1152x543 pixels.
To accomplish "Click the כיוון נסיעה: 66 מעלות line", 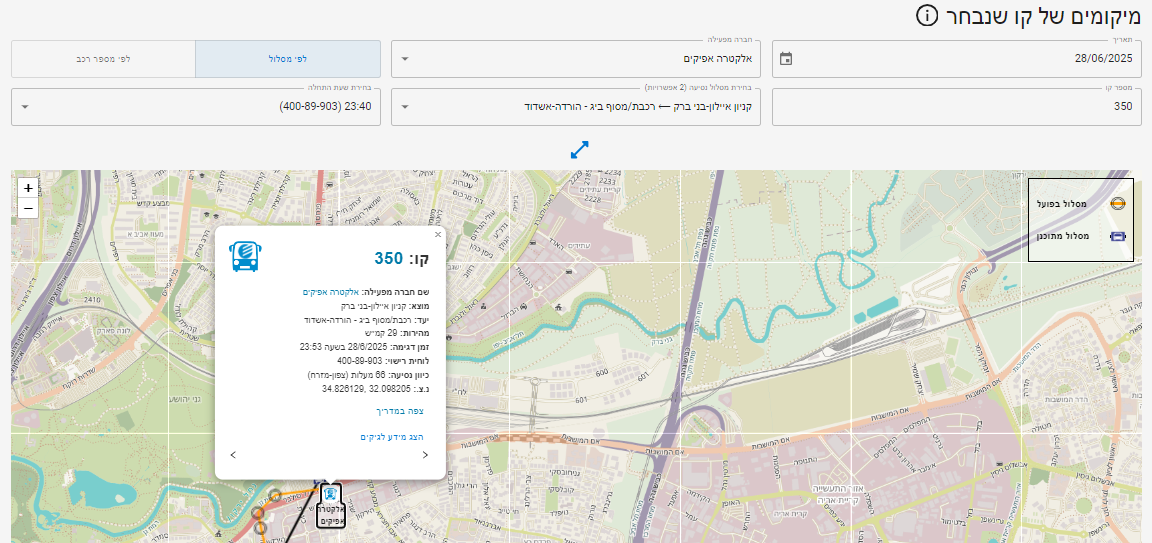I will tap(368, 375).
